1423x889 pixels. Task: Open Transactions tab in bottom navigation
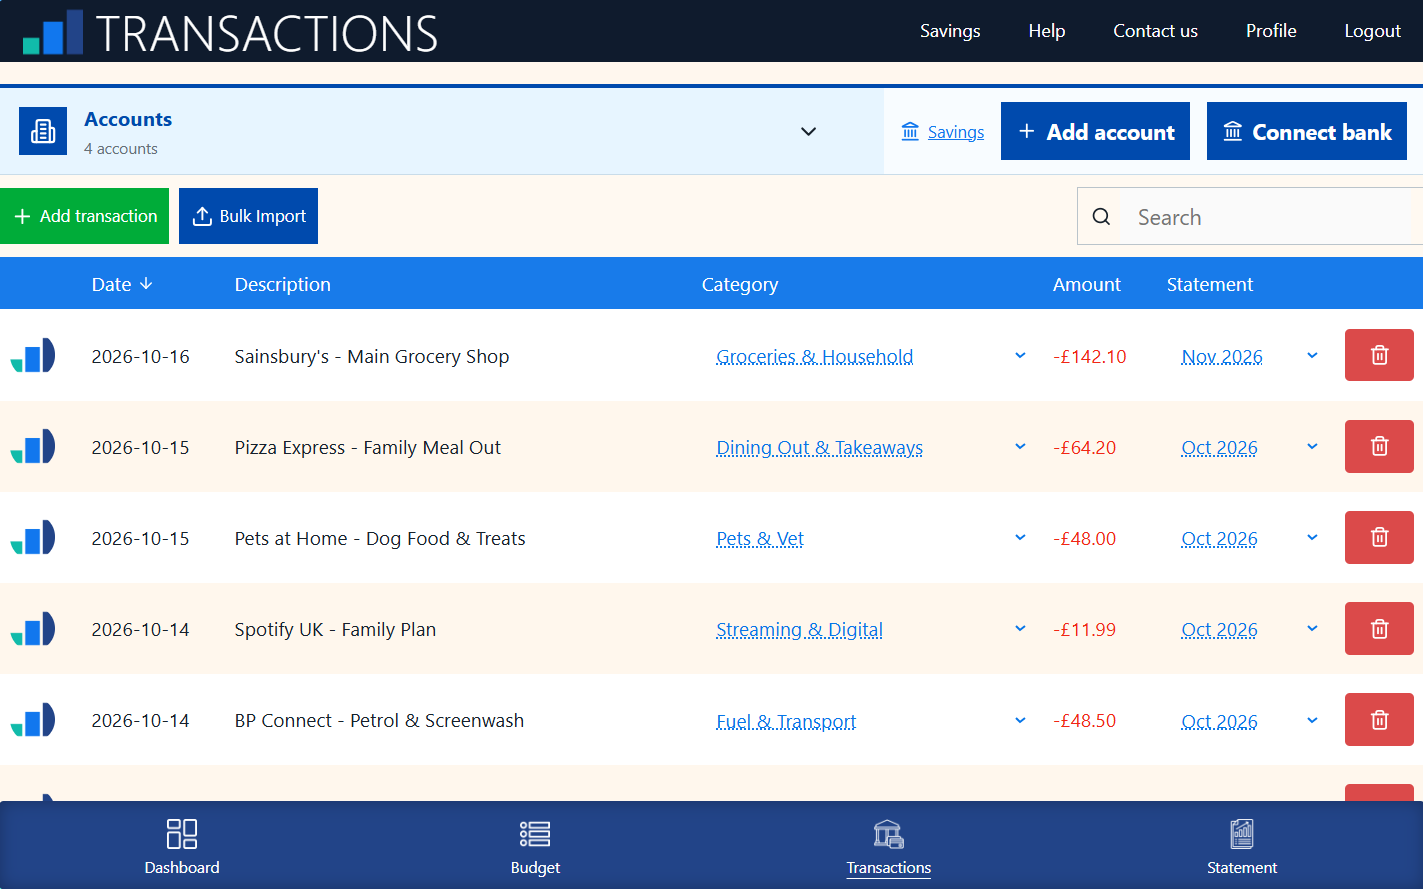click(889, 846)
